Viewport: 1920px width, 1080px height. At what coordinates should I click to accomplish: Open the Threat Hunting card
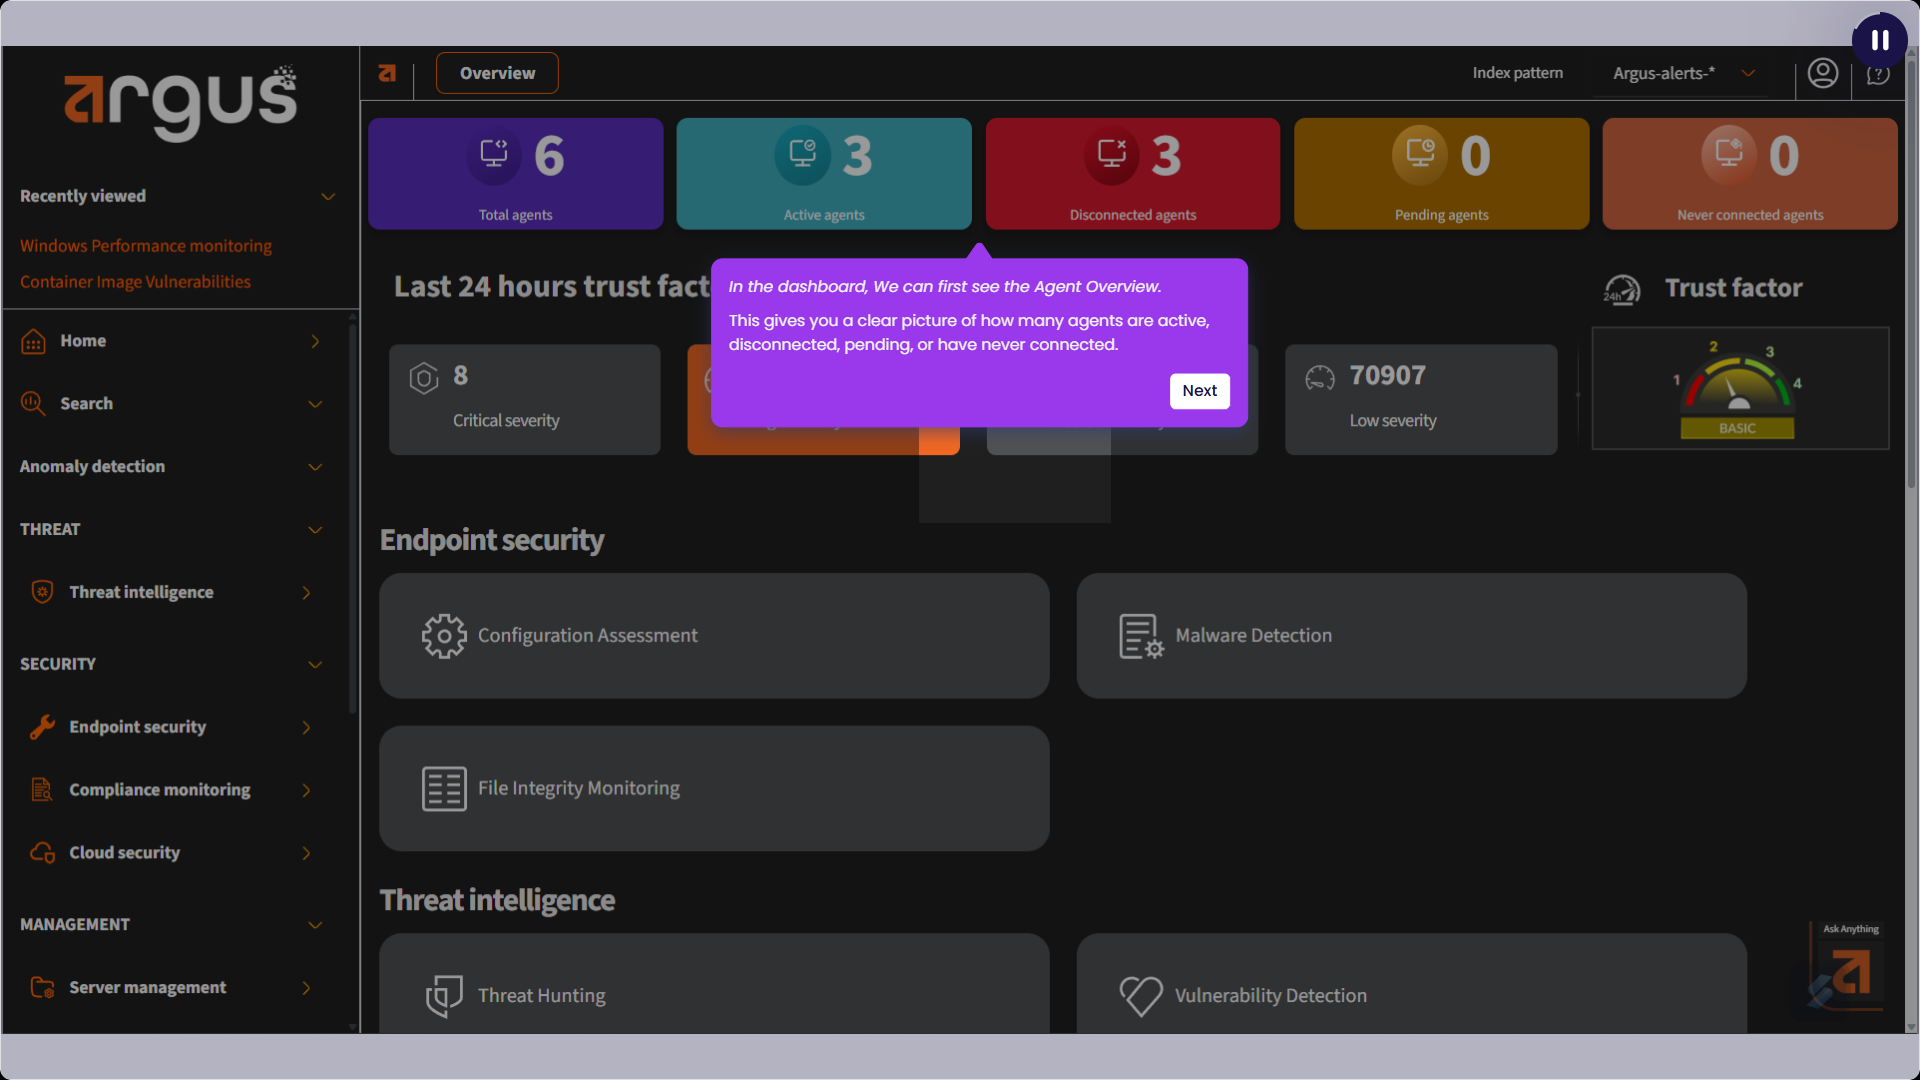pyautogui.click(x=714, y=984)
